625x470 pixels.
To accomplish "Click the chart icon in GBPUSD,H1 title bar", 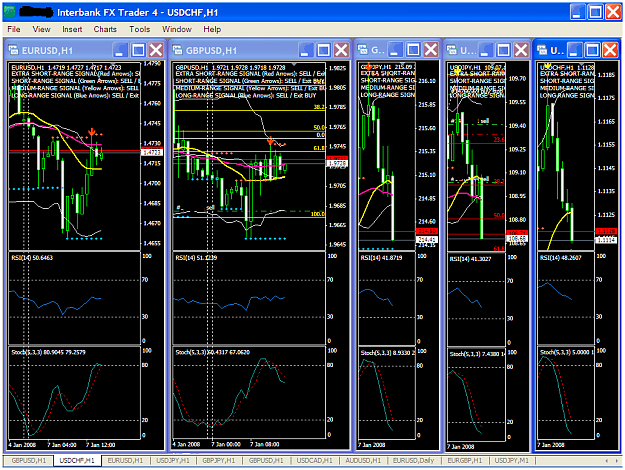I will click(x=177, y=50).
